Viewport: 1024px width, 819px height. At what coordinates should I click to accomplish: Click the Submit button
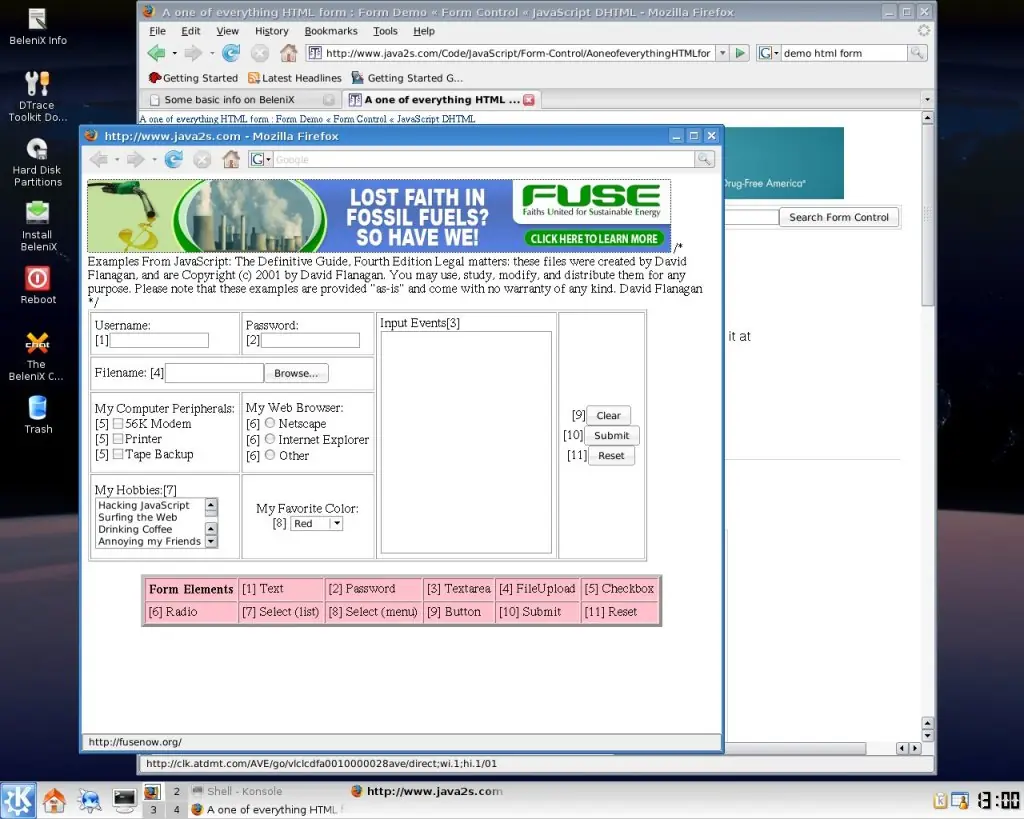click(611, 436)
